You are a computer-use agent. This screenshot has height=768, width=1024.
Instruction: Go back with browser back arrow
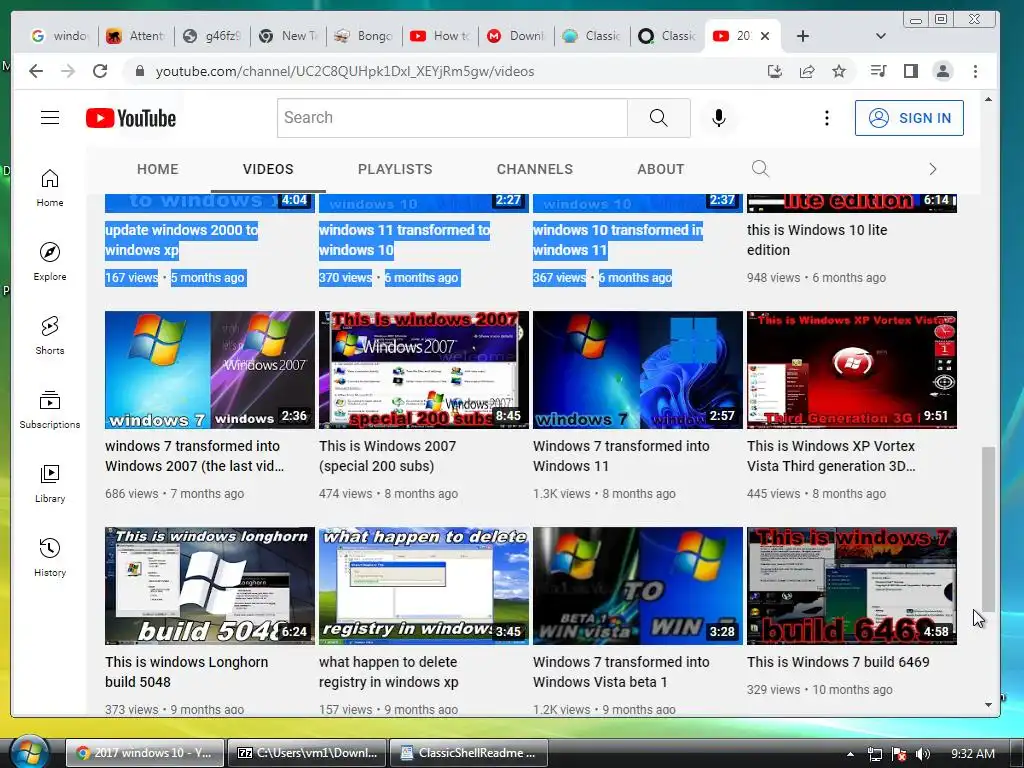[36, 71]
